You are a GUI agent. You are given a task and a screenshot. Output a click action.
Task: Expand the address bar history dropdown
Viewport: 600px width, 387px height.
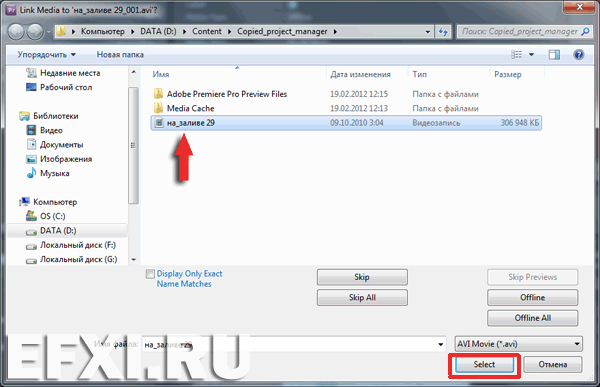428,32
